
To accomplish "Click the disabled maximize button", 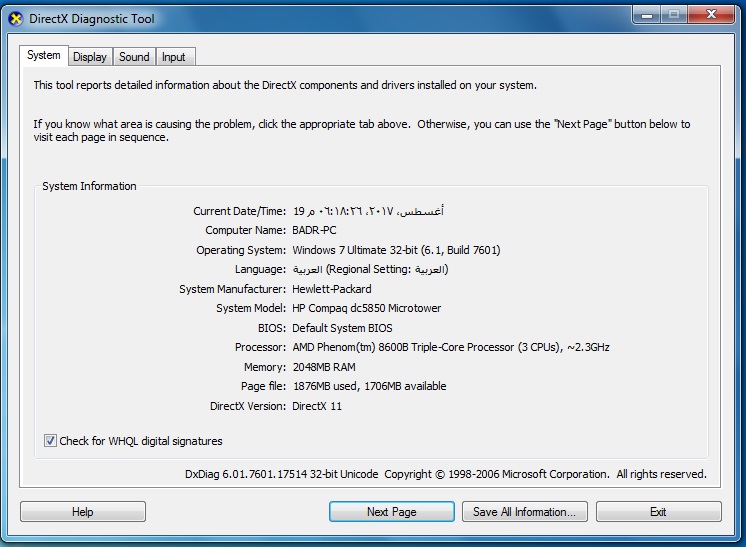I will pos(674,15).
